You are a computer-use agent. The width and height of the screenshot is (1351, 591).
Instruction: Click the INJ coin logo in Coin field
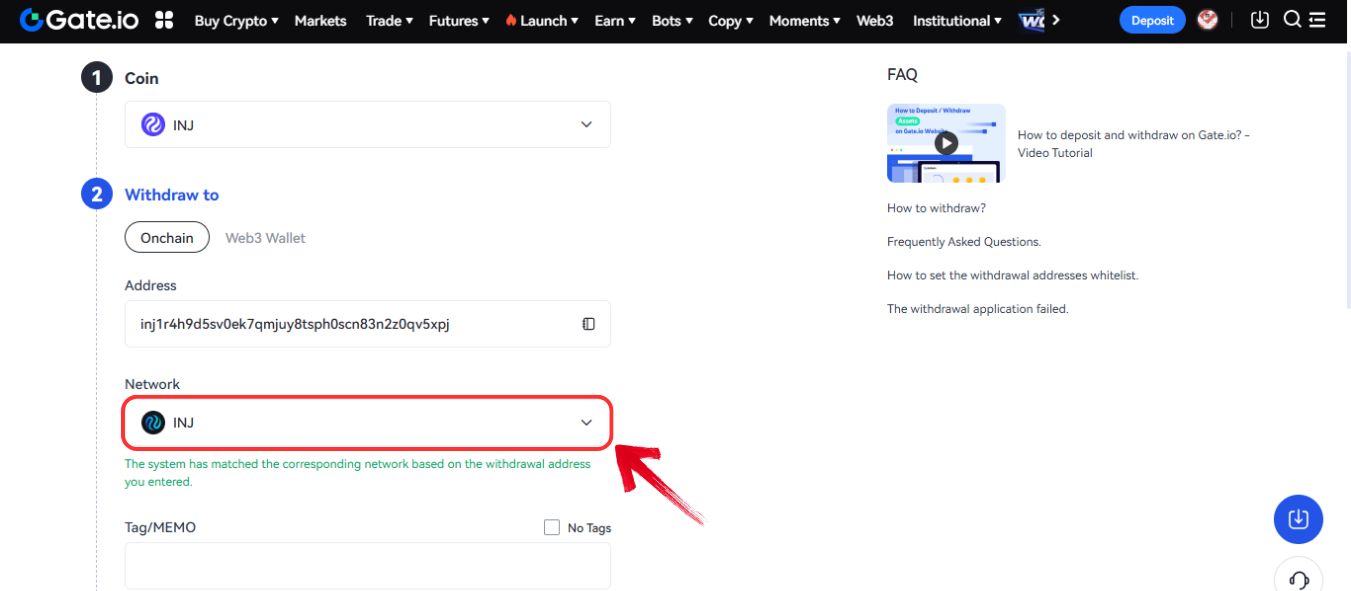pyautogui.click(x=153, y=124)
